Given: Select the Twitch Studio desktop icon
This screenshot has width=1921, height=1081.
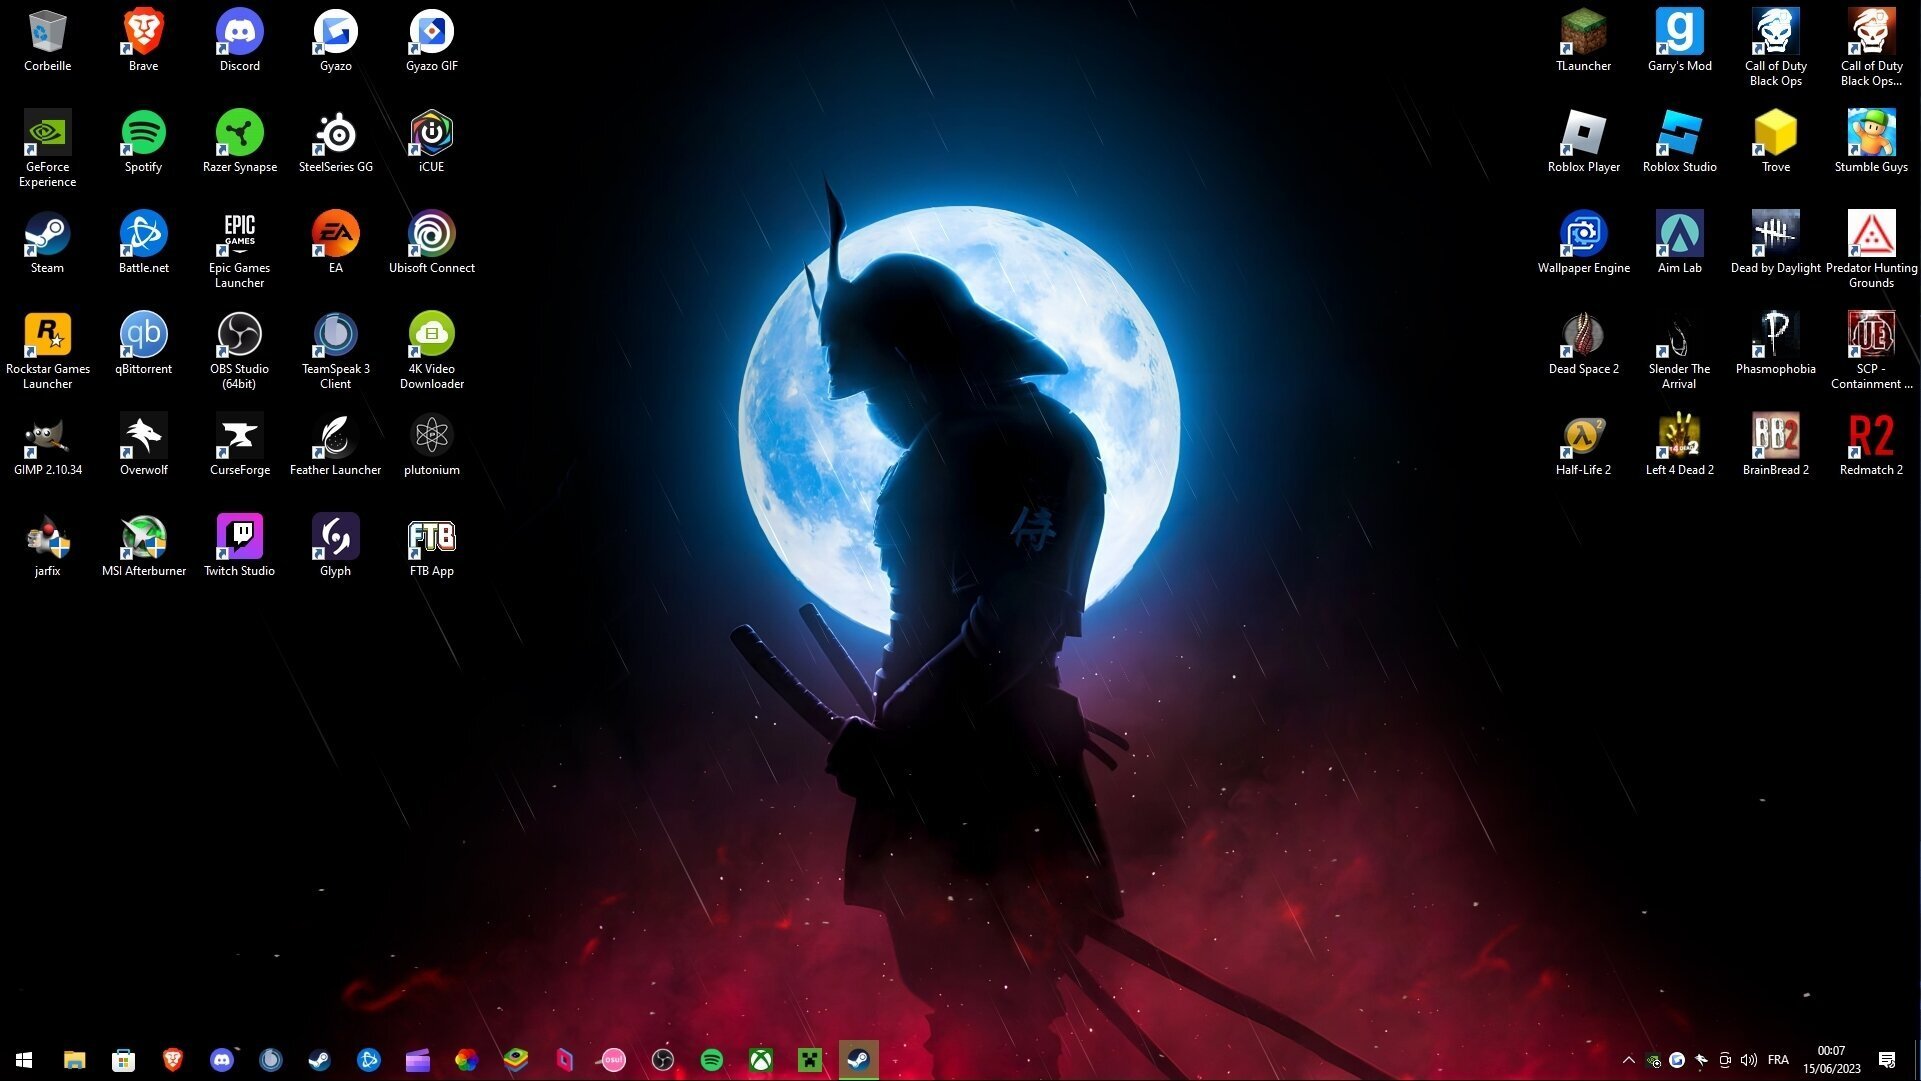Looking at the screenshot, I should click(x=239, y=538).
